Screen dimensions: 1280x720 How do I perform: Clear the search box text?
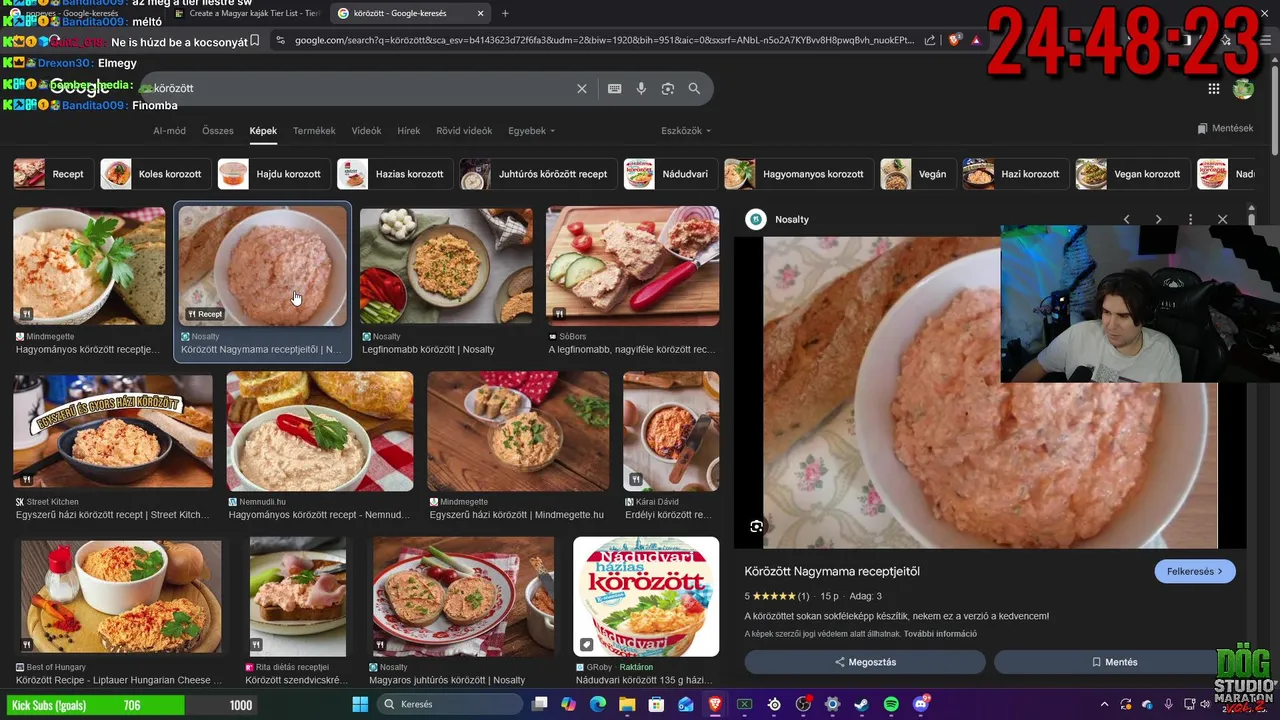(582, 89)
